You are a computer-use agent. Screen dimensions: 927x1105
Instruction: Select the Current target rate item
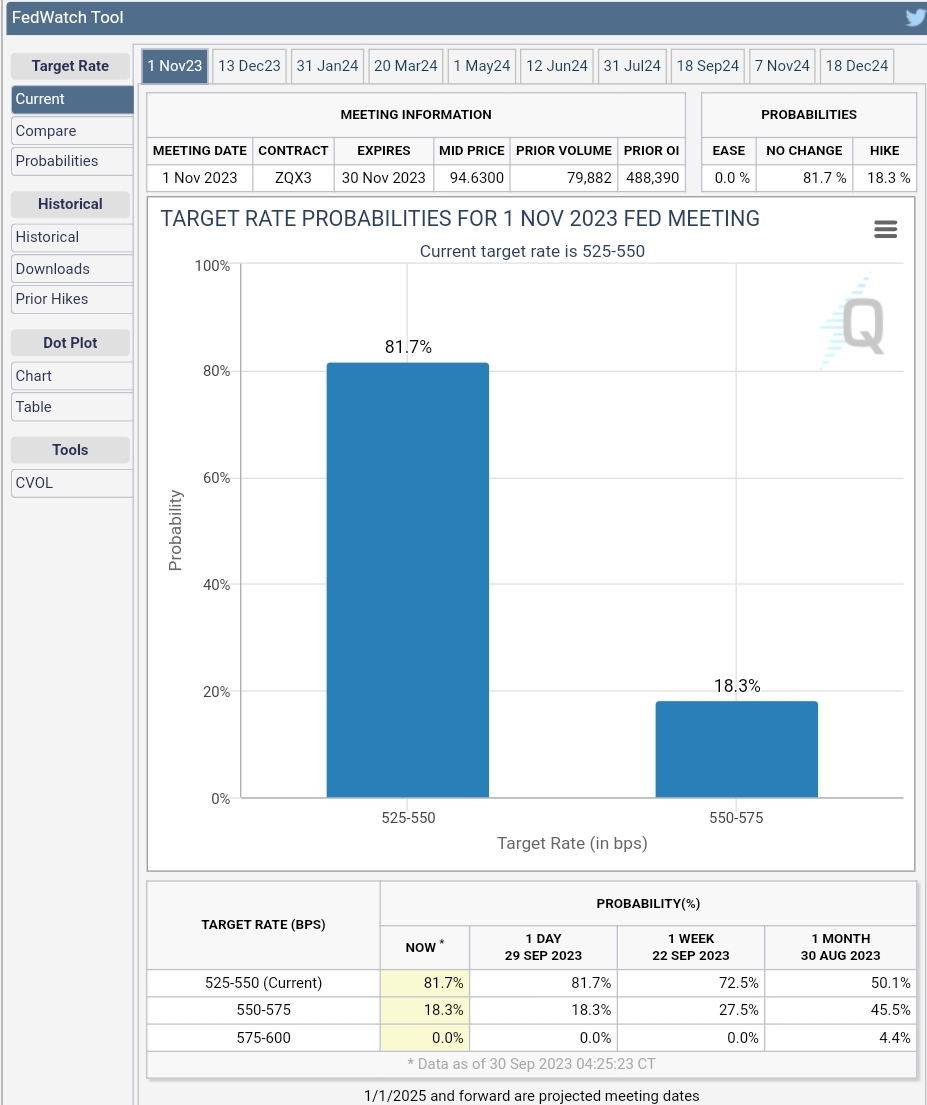pyautogui.click(x=72, y=99)
